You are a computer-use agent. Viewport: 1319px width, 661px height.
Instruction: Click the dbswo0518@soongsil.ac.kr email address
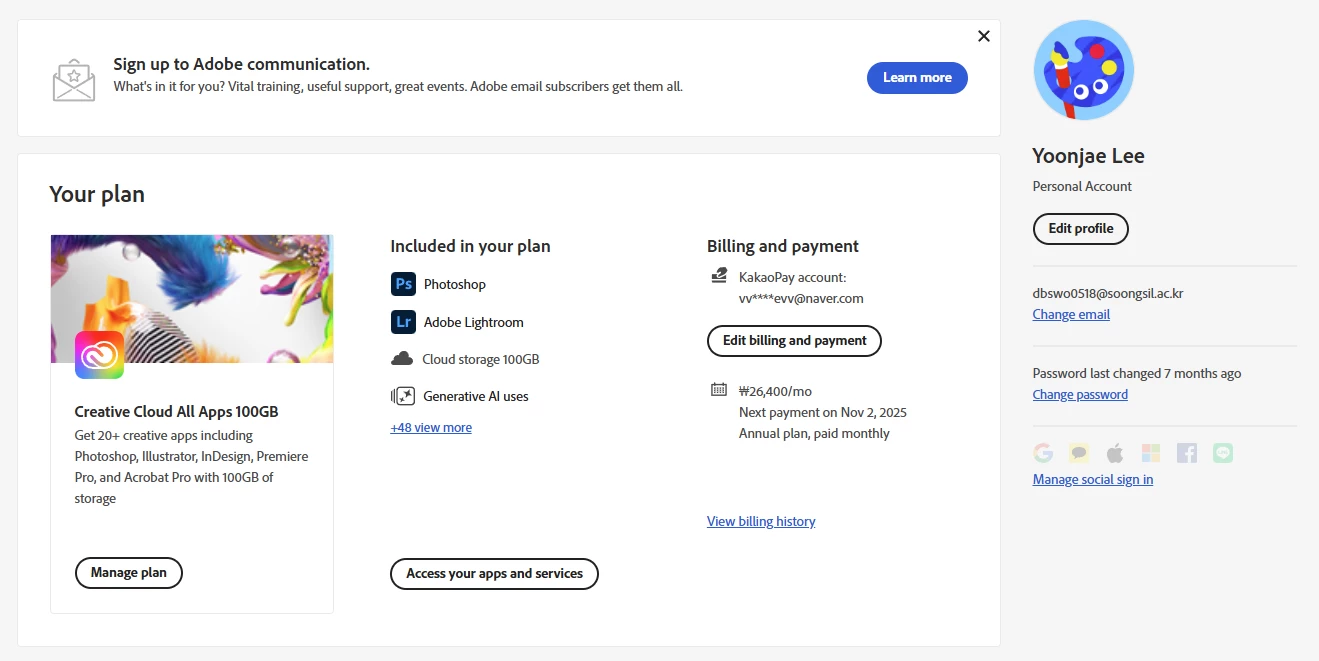[x=1108, y=294]
